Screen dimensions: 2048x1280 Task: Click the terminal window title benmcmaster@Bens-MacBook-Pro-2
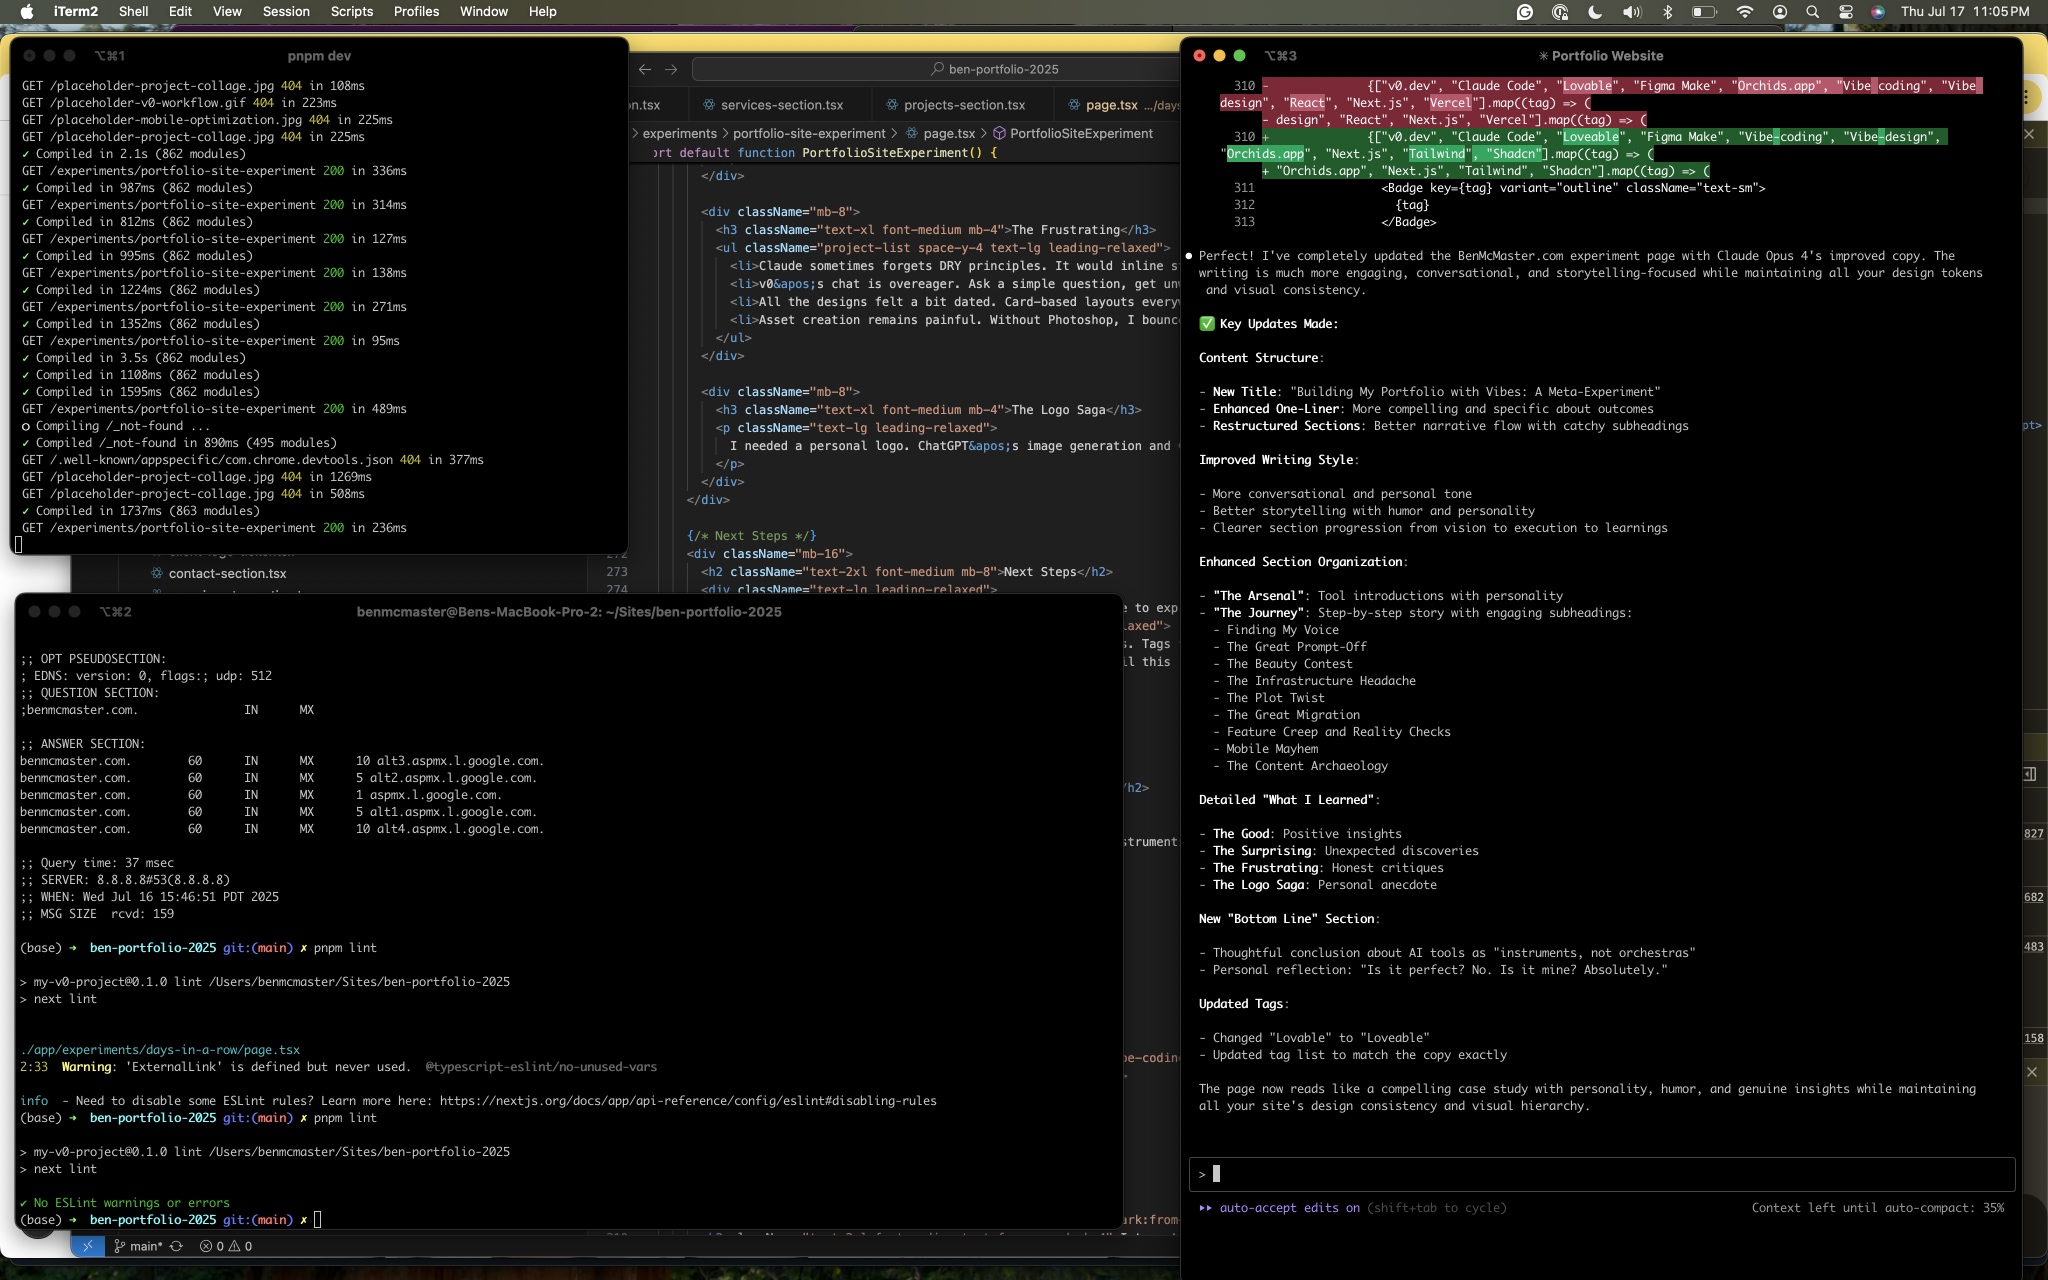[x=569, y=612]
